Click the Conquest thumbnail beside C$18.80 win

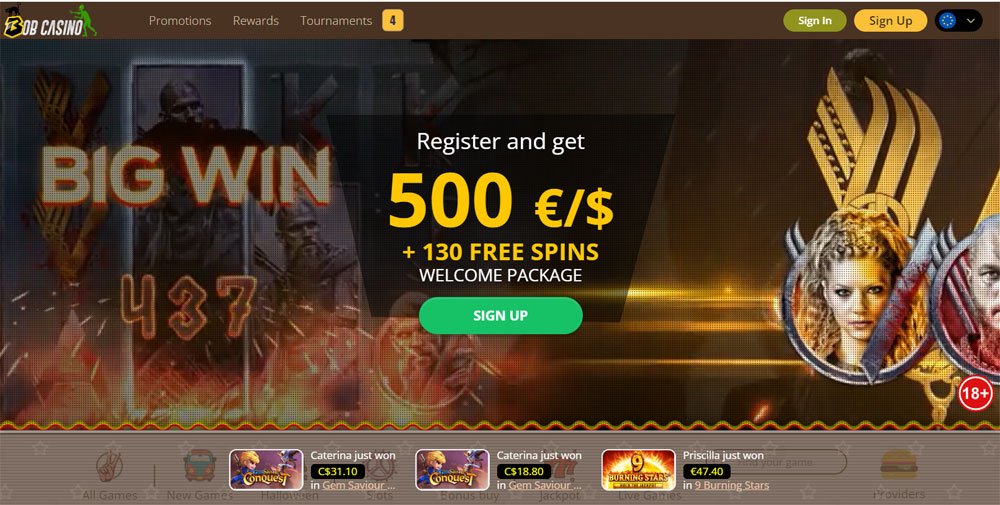click(x=452, y=470)
